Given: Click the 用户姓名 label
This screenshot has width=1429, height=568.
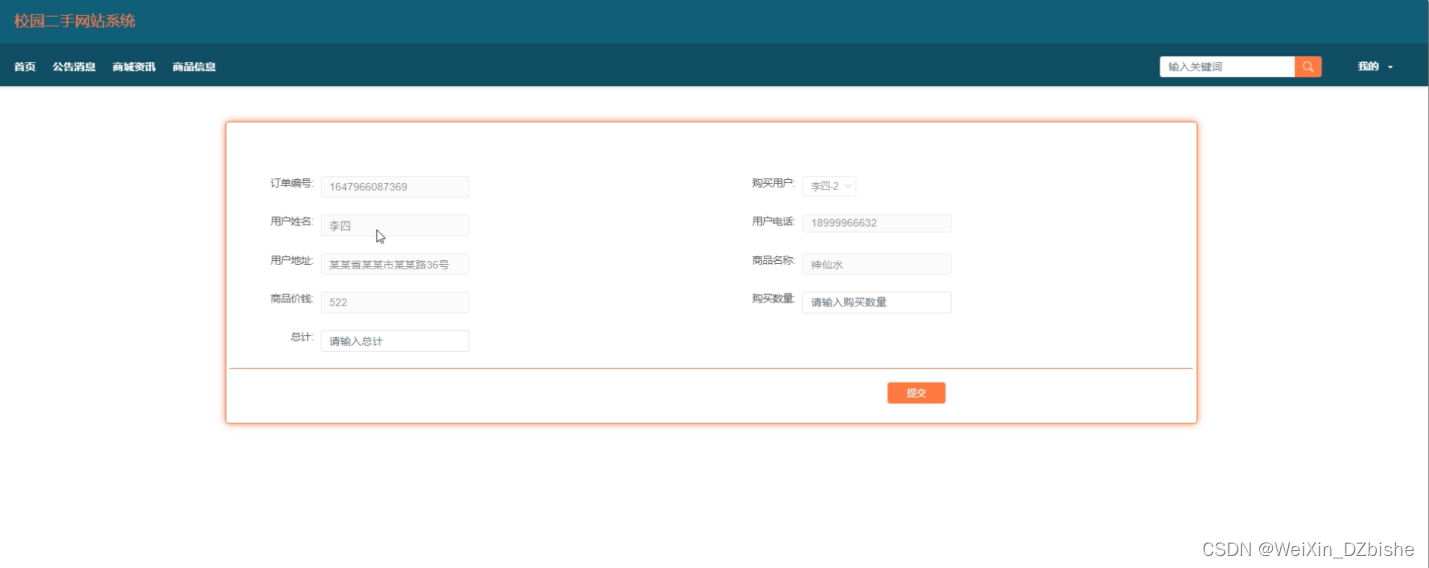Looking at the screenshot, I should [x=291, y=222].
